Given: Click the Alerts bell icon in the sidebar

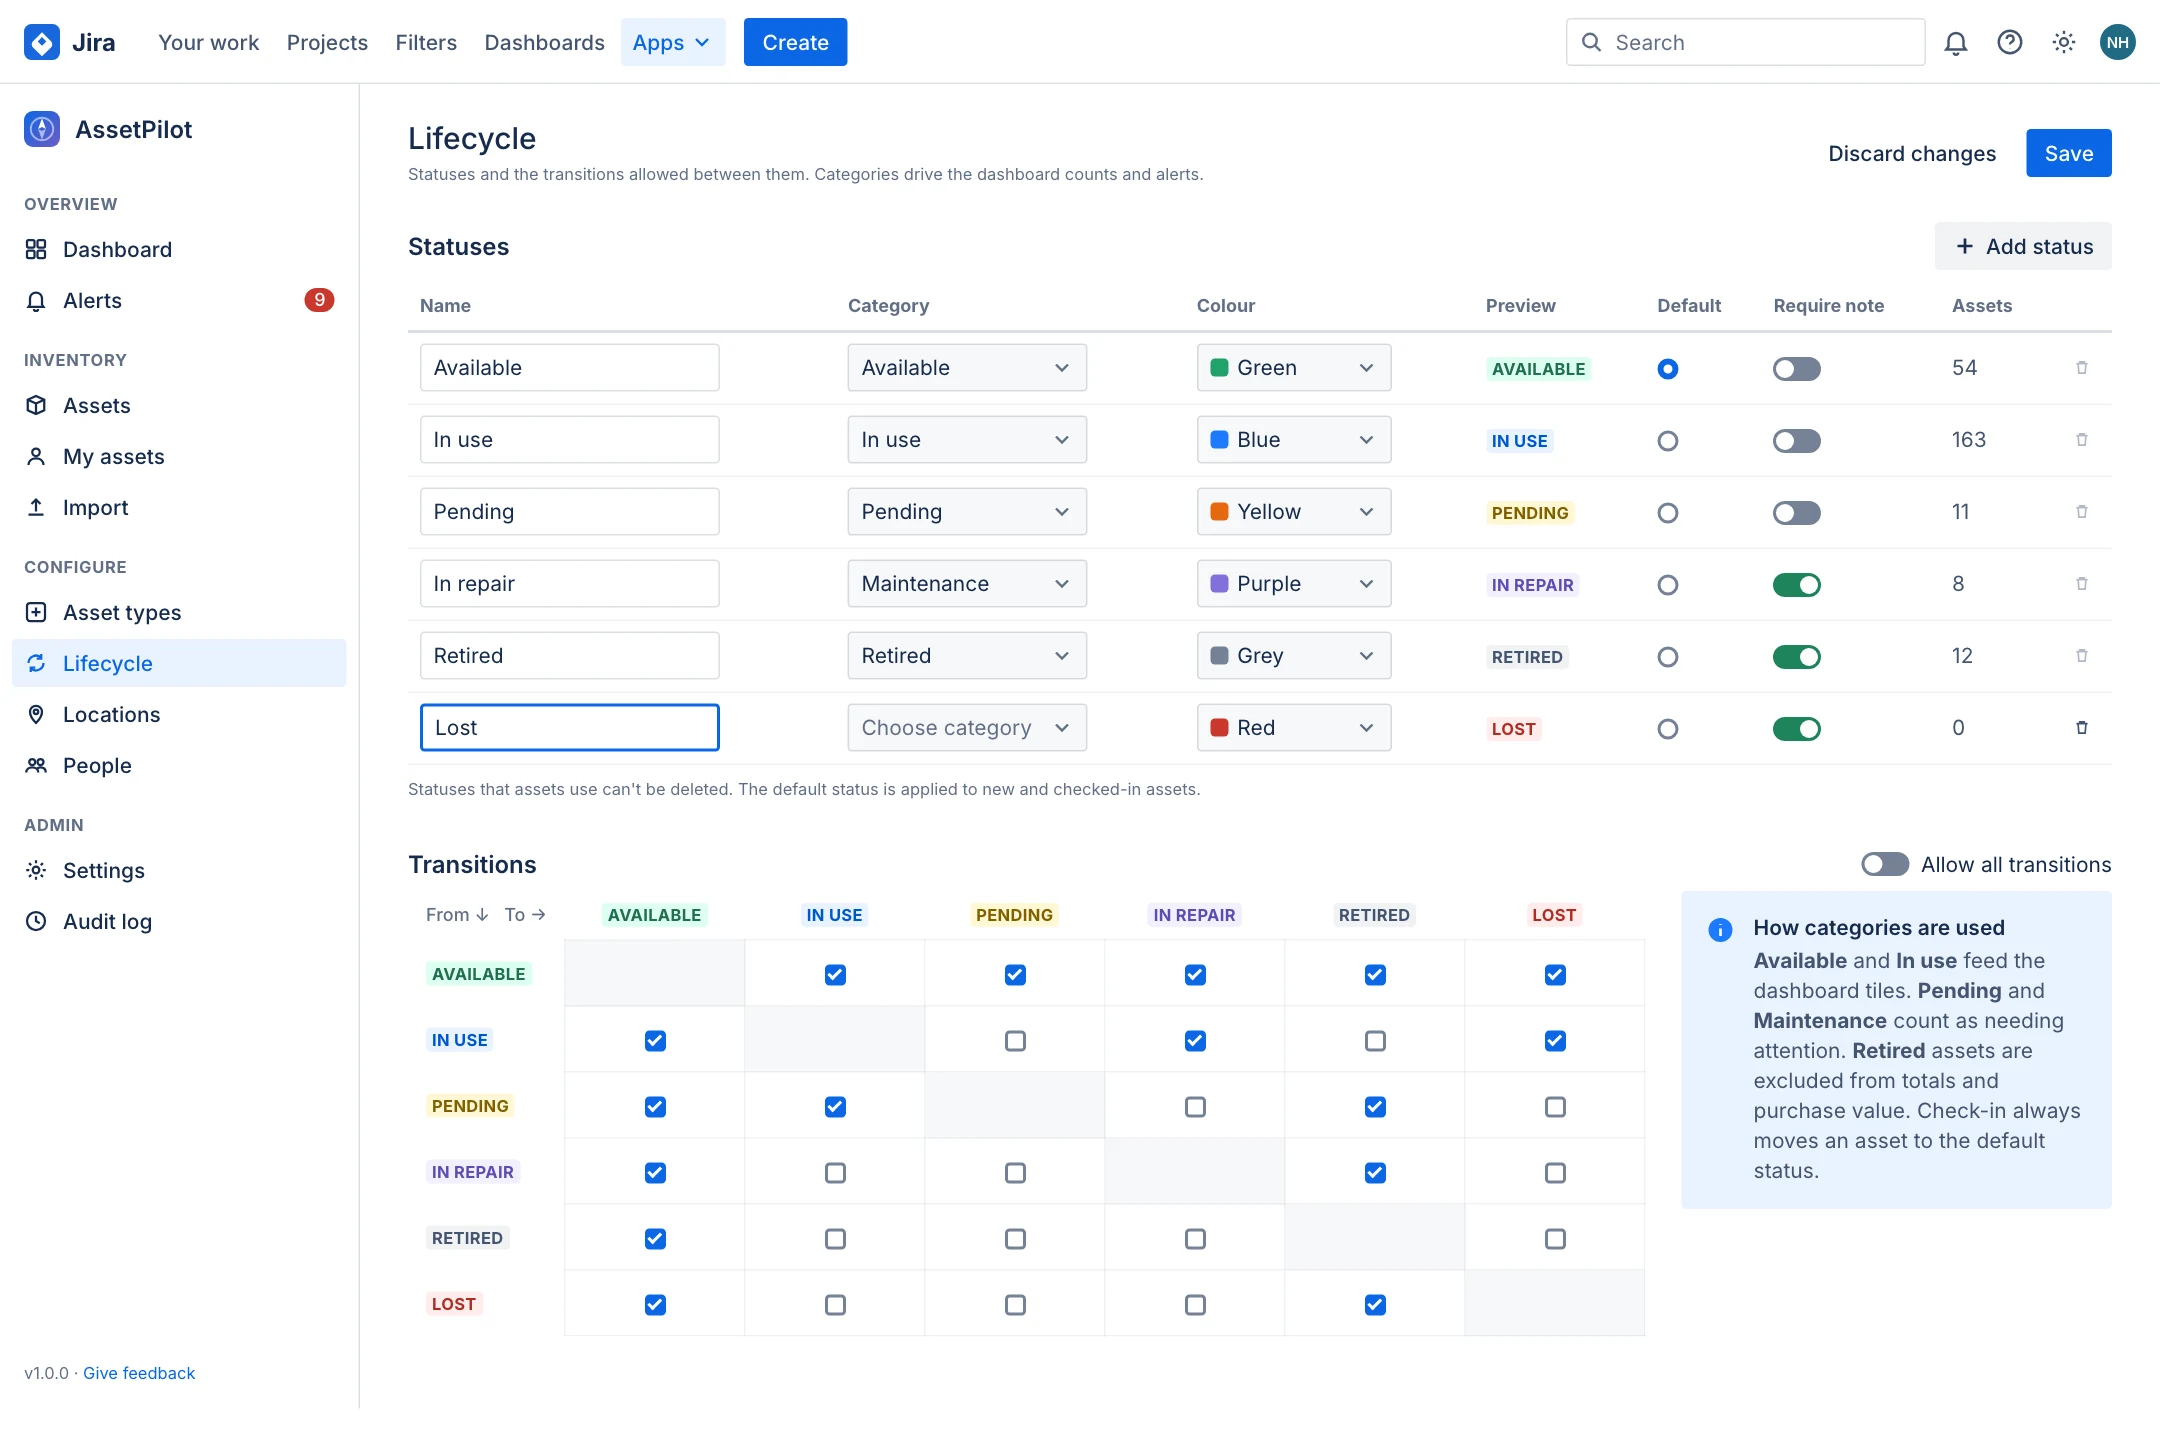Looking at the screenshot, I should [36, 300].
